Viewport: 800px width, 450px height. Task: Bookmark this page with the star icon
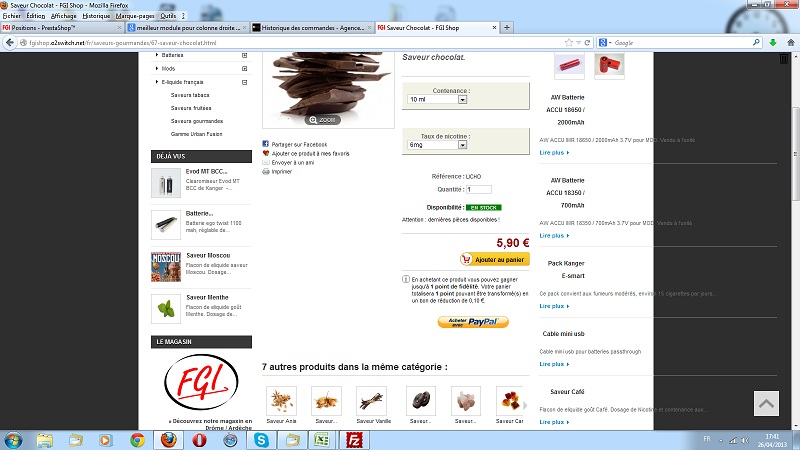(569, 43)
